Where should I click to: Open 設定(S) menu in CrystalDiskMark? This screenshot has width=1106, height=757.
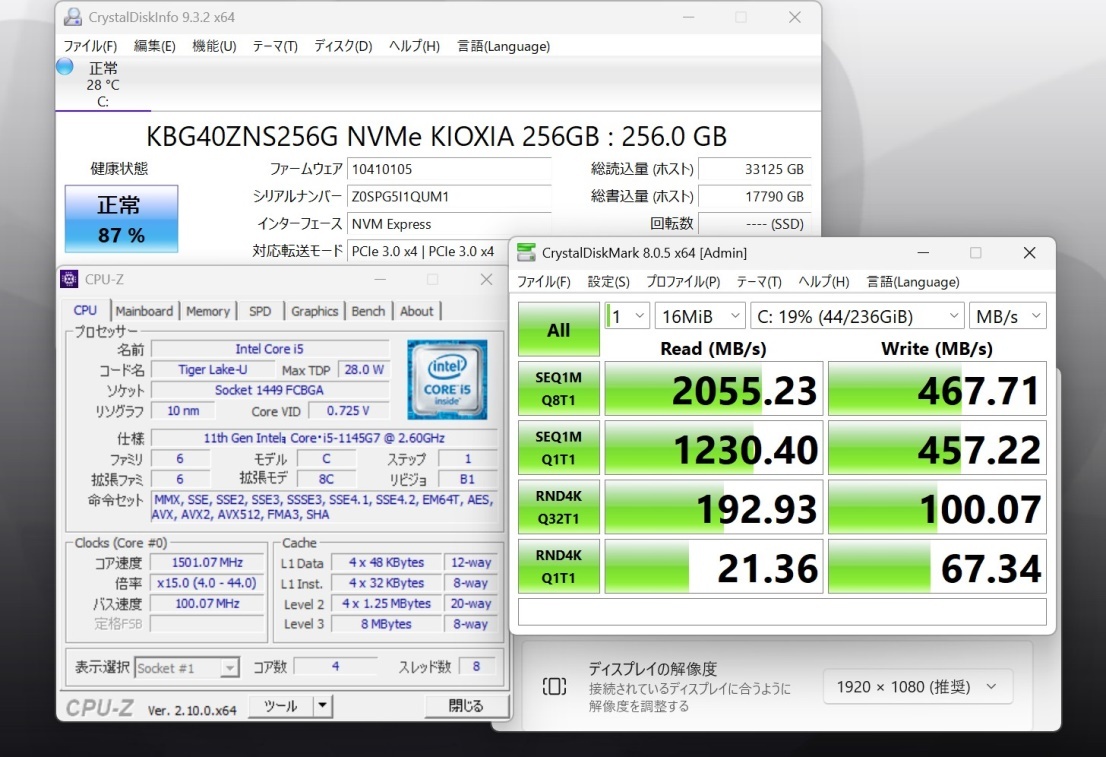[x=609, y=282]
